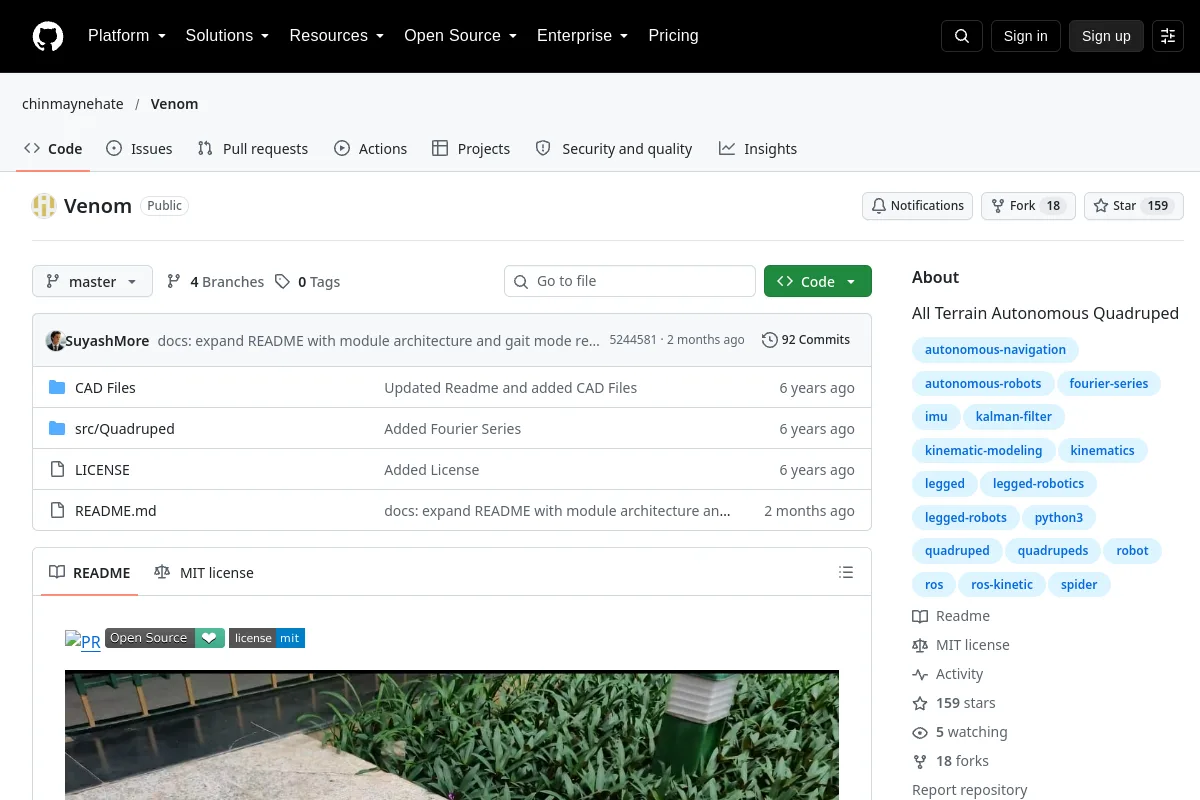
Task: Open the README.md file
Action: tap(116, 511)
